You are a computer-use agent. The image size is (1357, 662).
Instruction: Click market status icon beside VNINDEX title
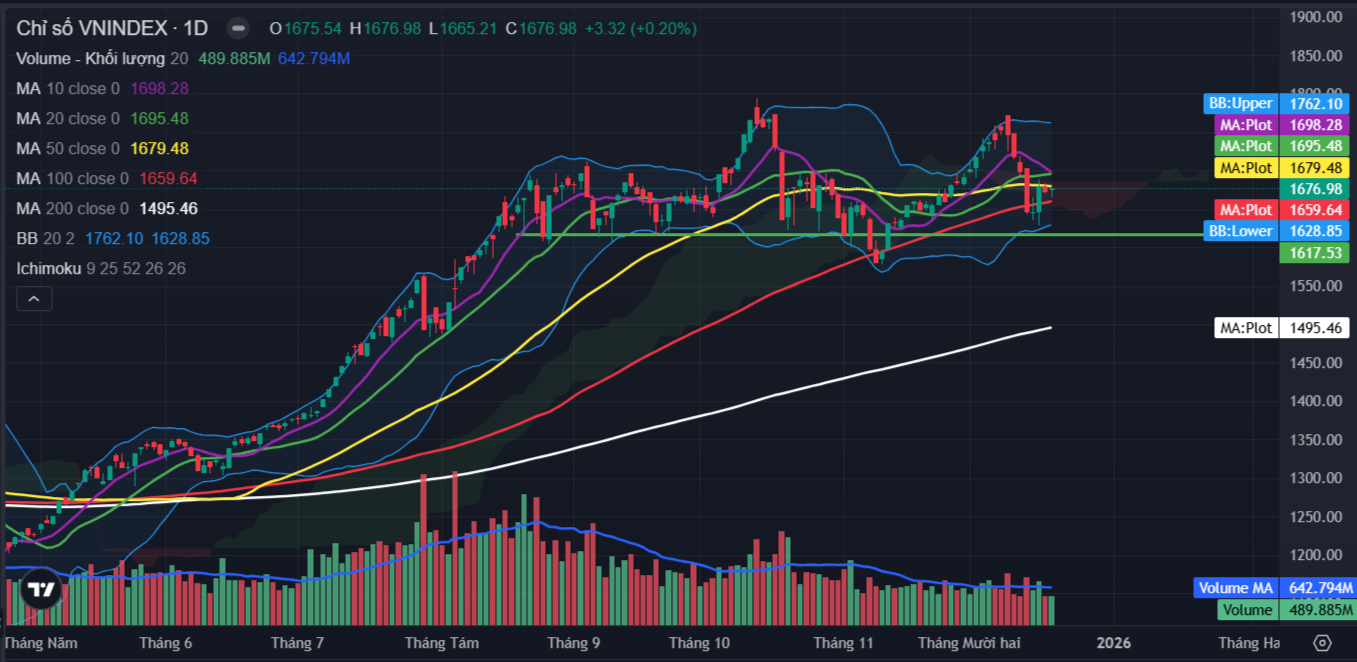[237, 28]
